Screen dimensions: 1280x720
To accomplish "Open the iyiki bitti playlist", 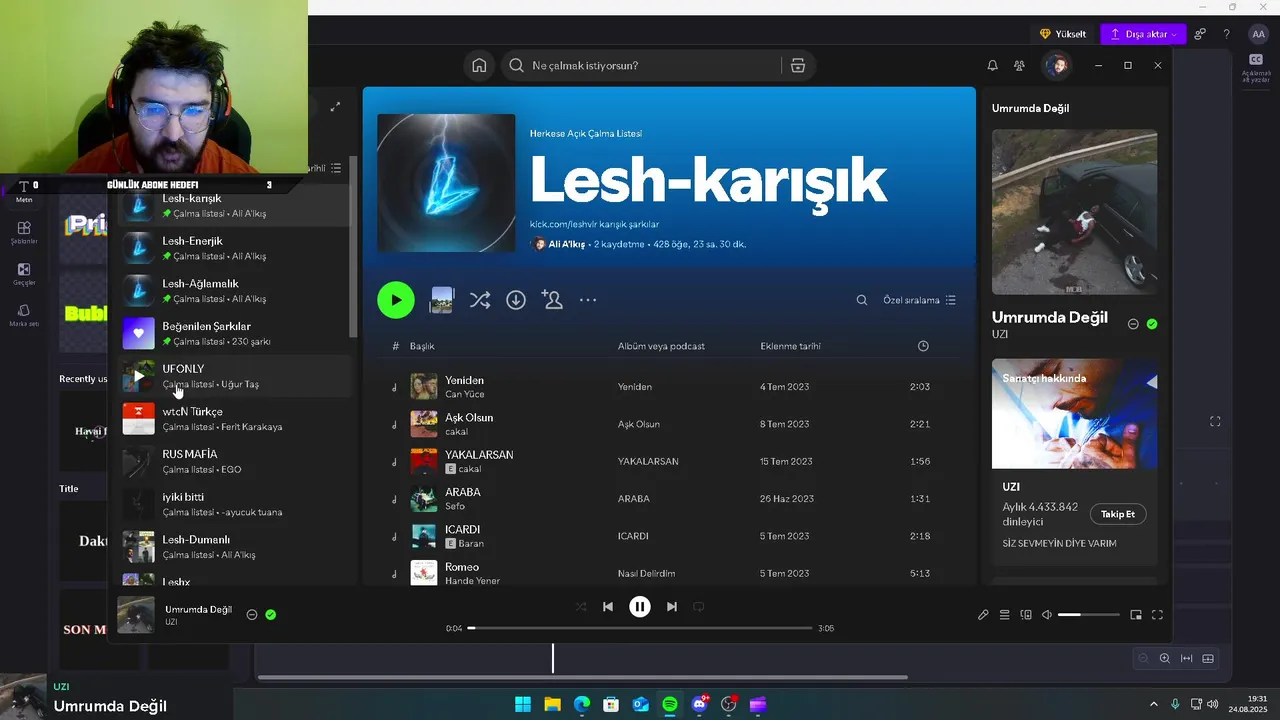I will (x=235, y=504).
